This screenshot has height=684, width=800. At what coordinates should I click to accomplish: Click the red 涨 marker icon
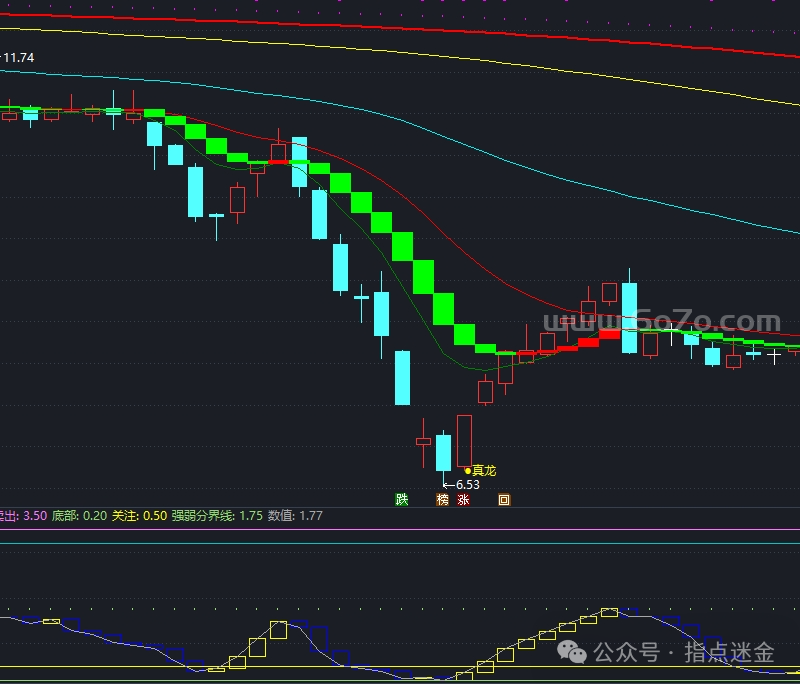(463, 499)
